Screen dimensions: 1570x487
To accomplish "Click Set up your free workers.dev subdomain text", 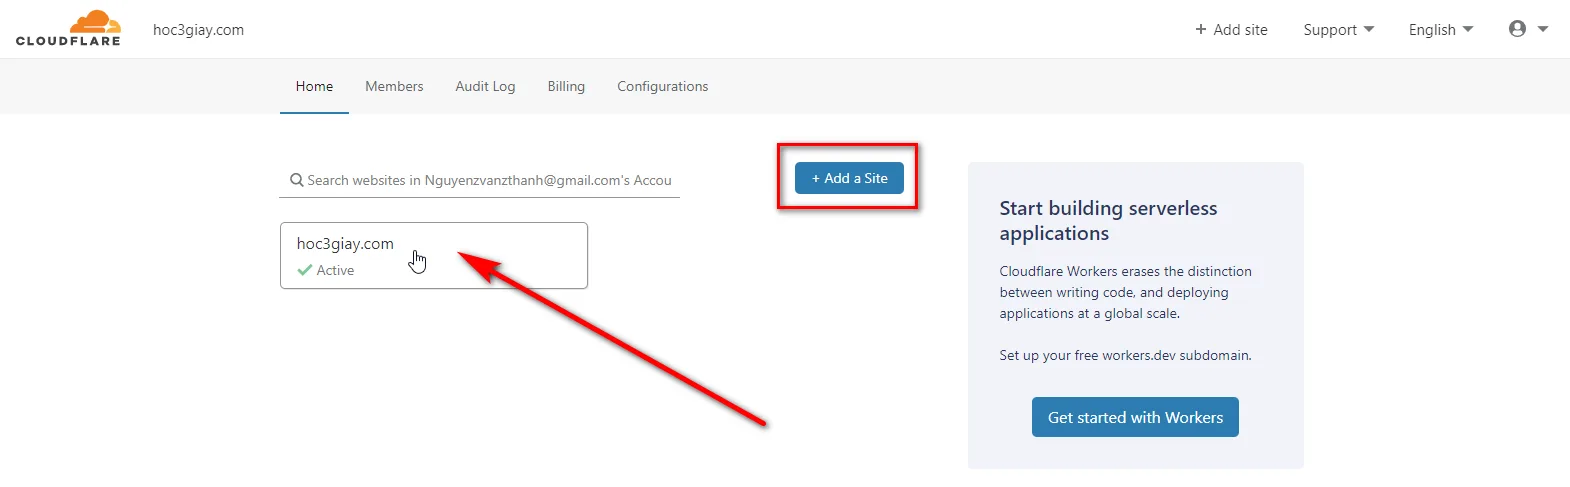I will (1125, 355).
